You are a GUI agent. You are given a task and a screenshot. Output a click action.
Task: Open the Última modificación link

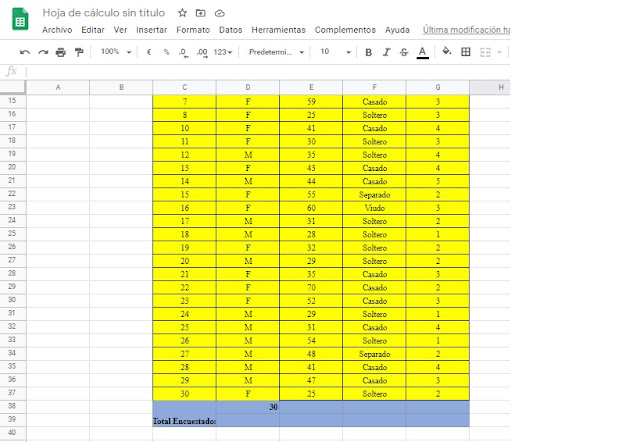click(x=466, y=30)
